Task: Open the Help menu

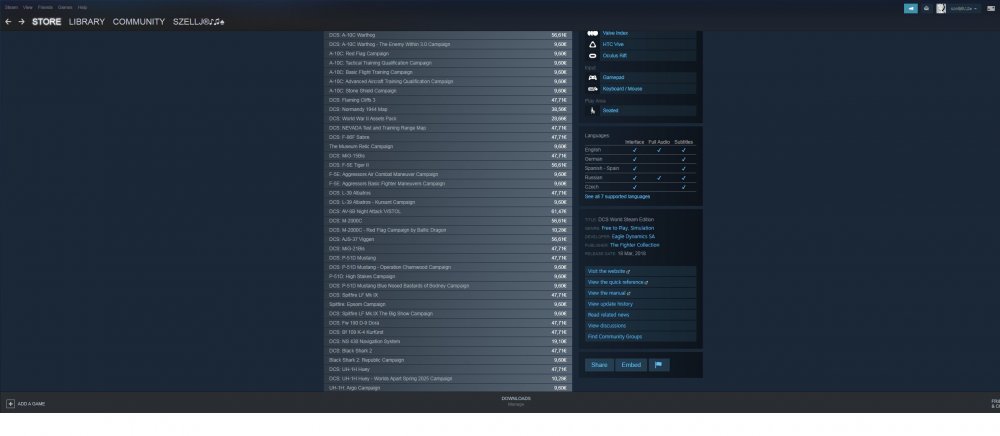Action: point(82,8)
